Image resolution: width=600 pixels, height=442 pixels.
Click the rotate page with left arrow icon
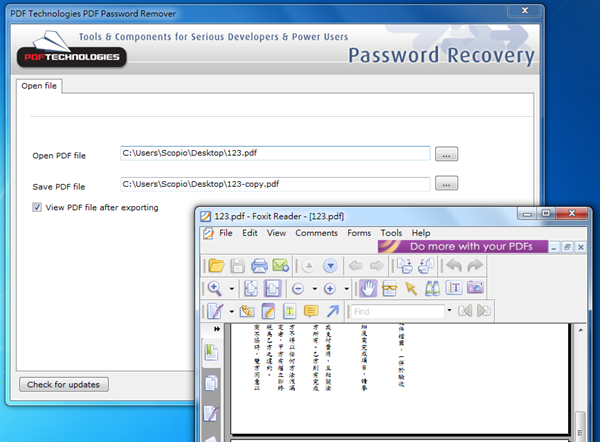(x=426, y=266)
